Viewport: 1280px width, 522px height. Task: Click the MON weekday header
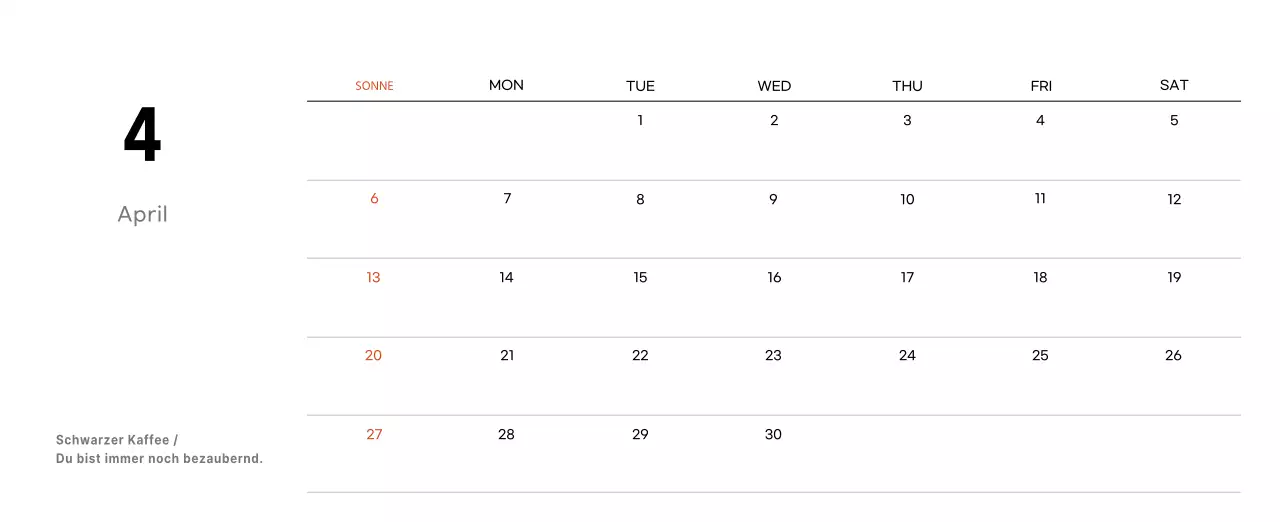(506, 85)
